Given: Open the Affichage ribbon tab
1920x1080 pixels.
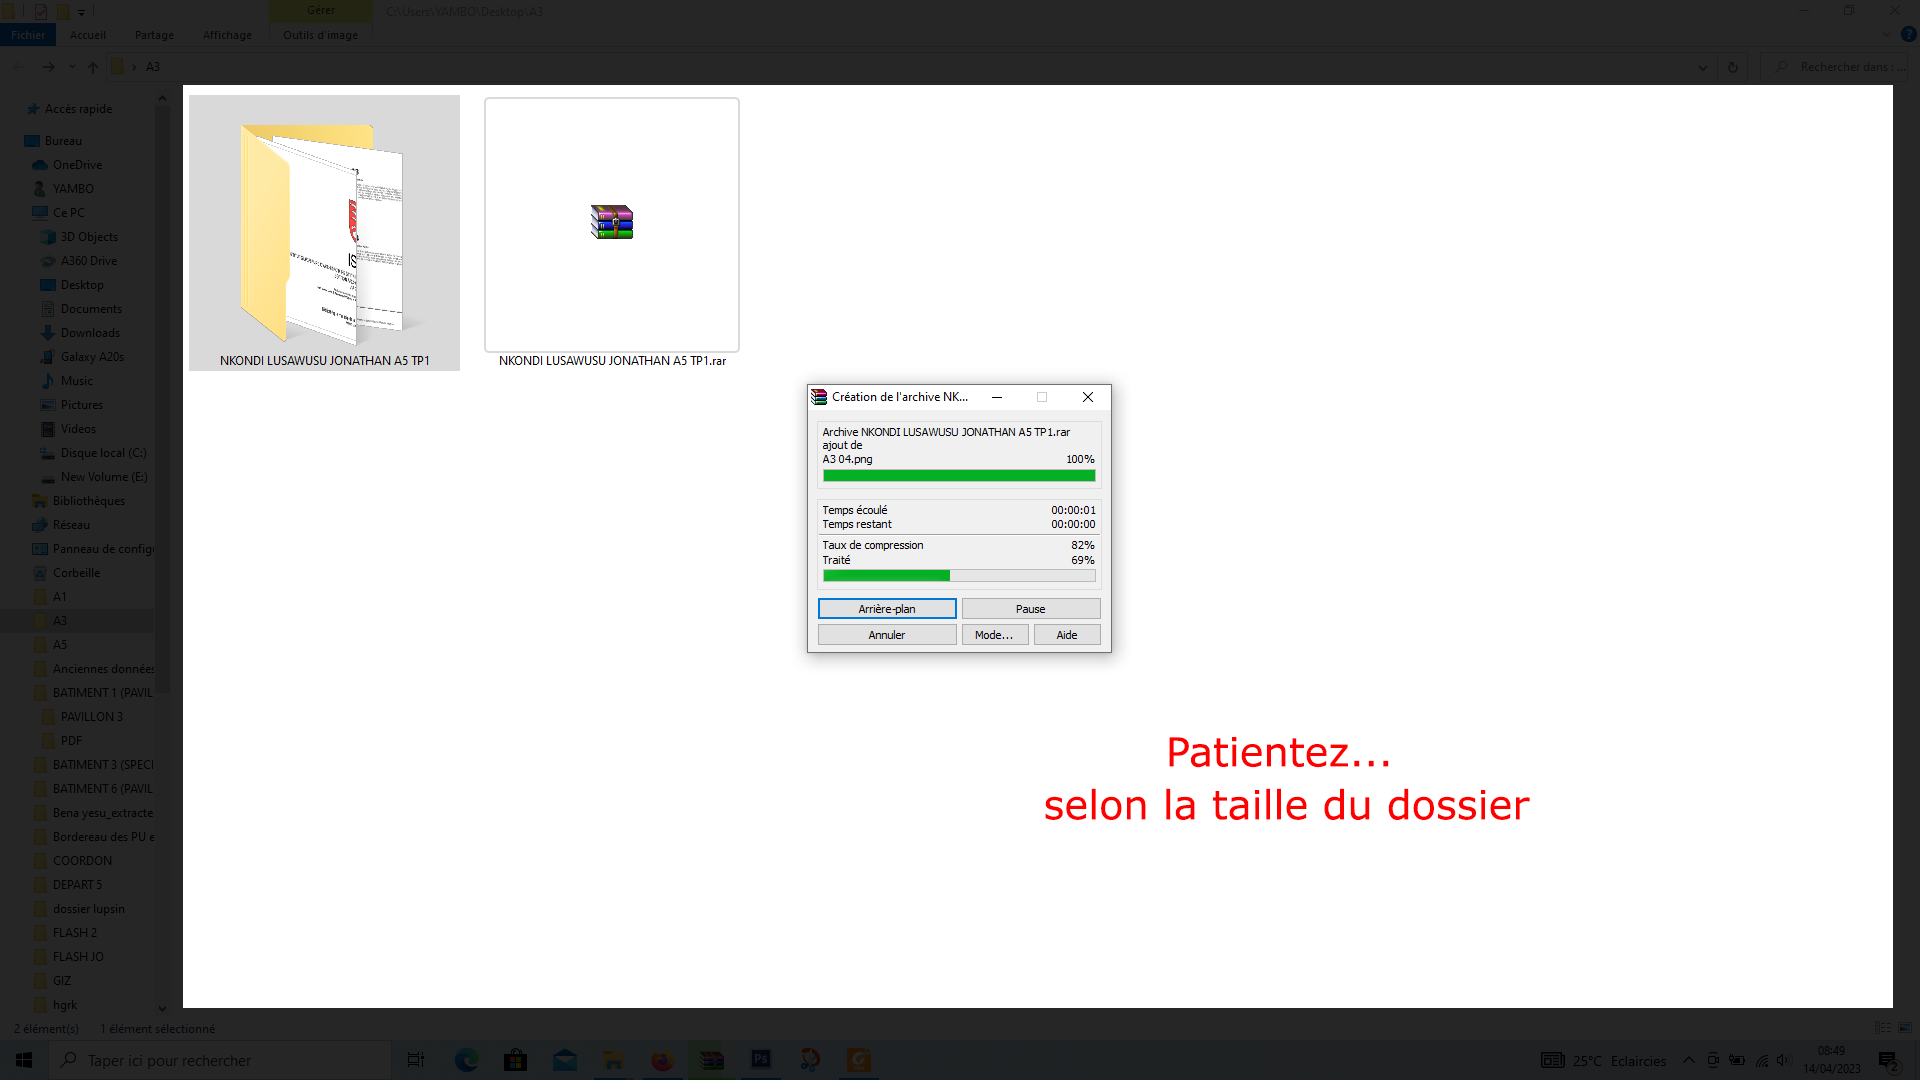Looking at the screenshot, I should [x=227, y=35].
